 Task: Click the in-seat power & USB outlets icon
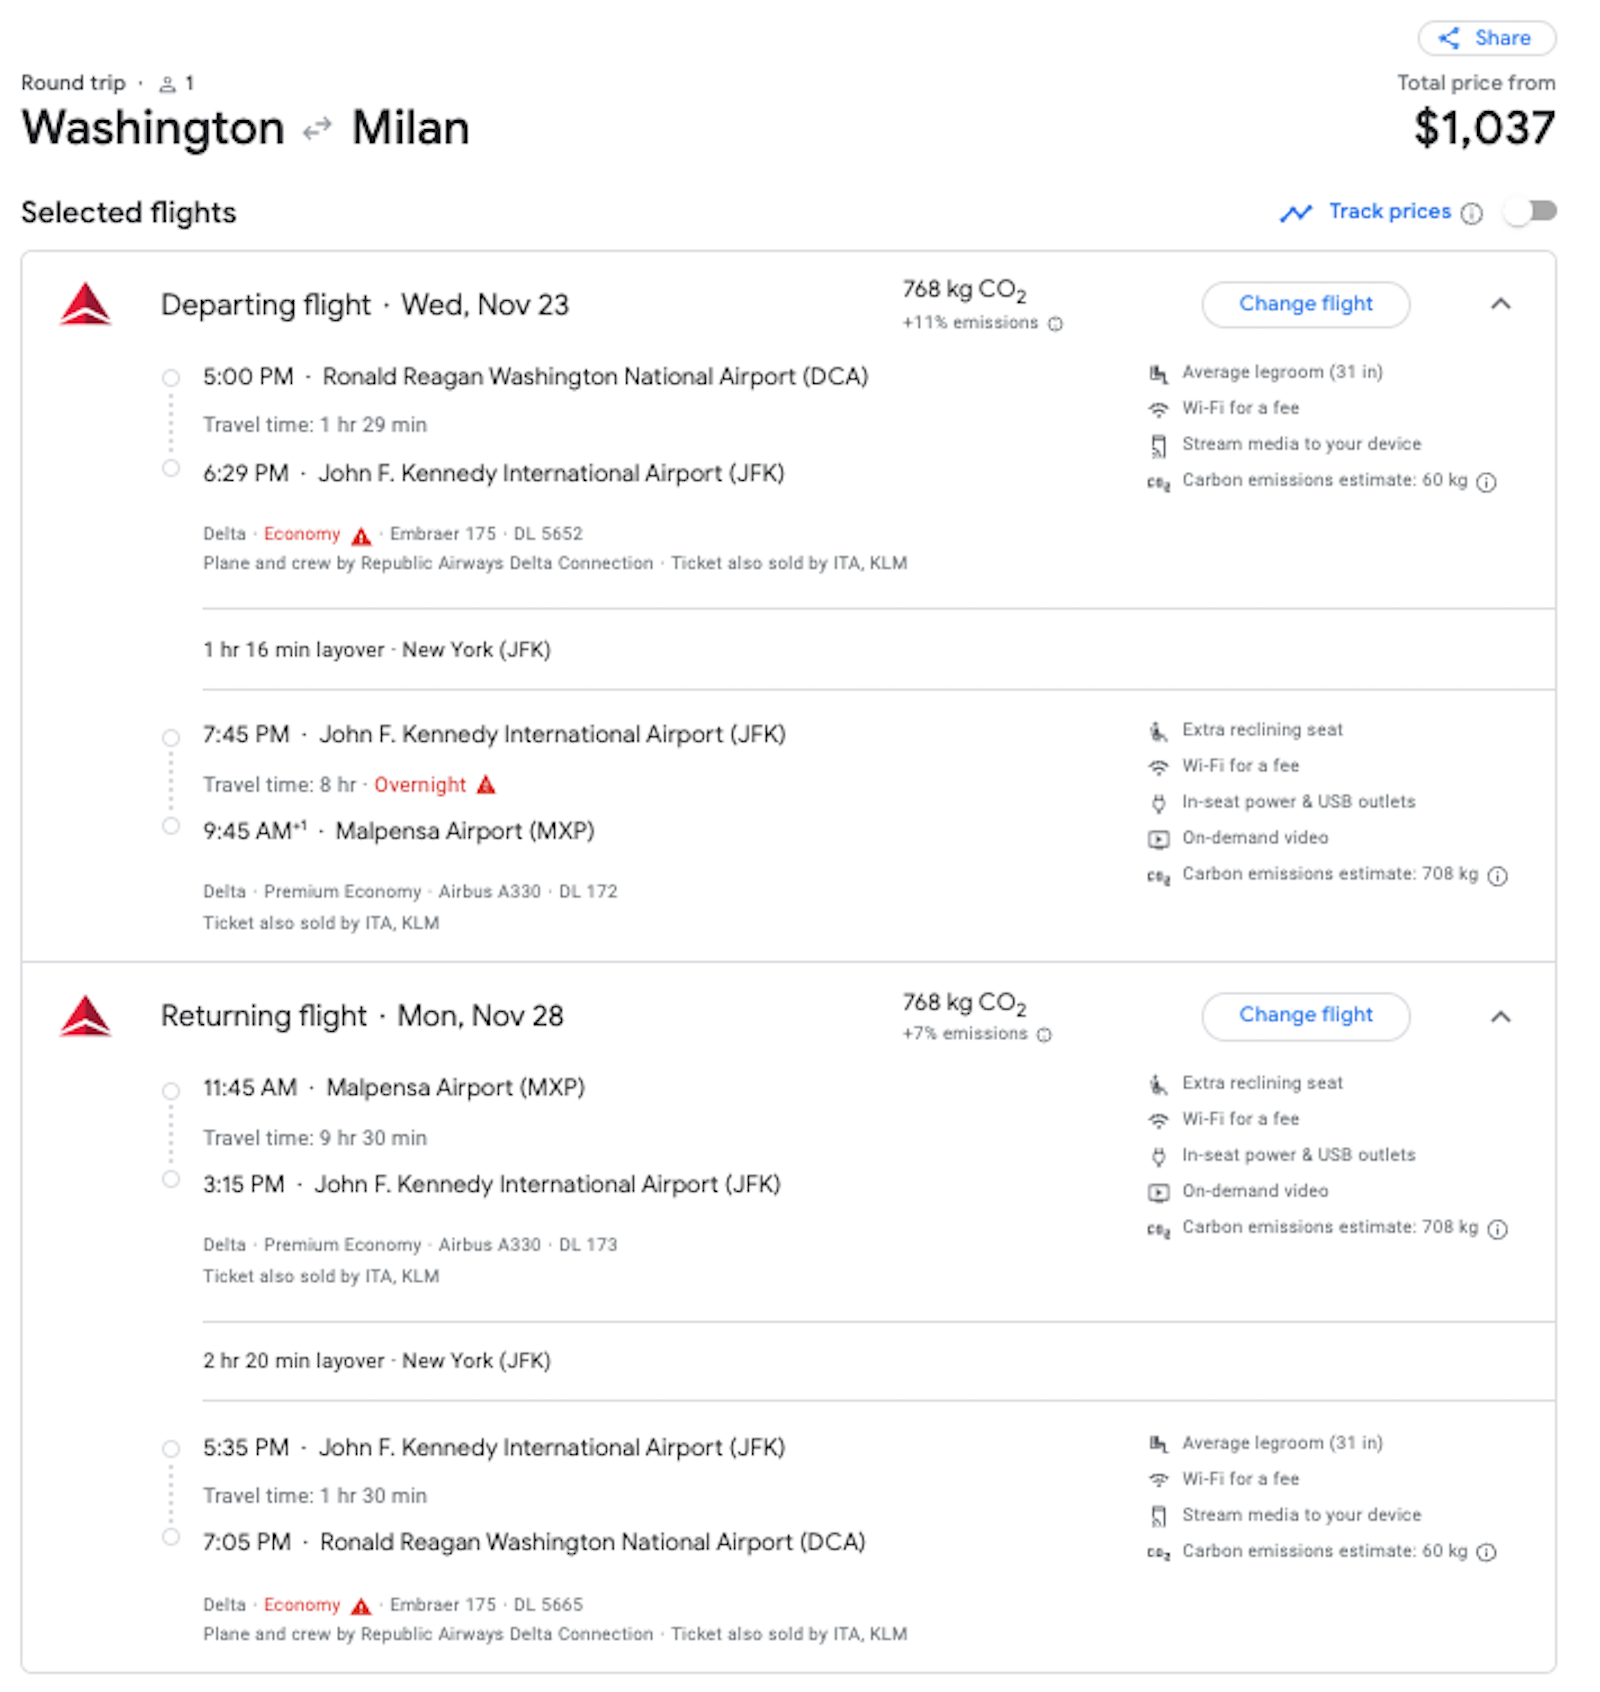[1158, 801]
